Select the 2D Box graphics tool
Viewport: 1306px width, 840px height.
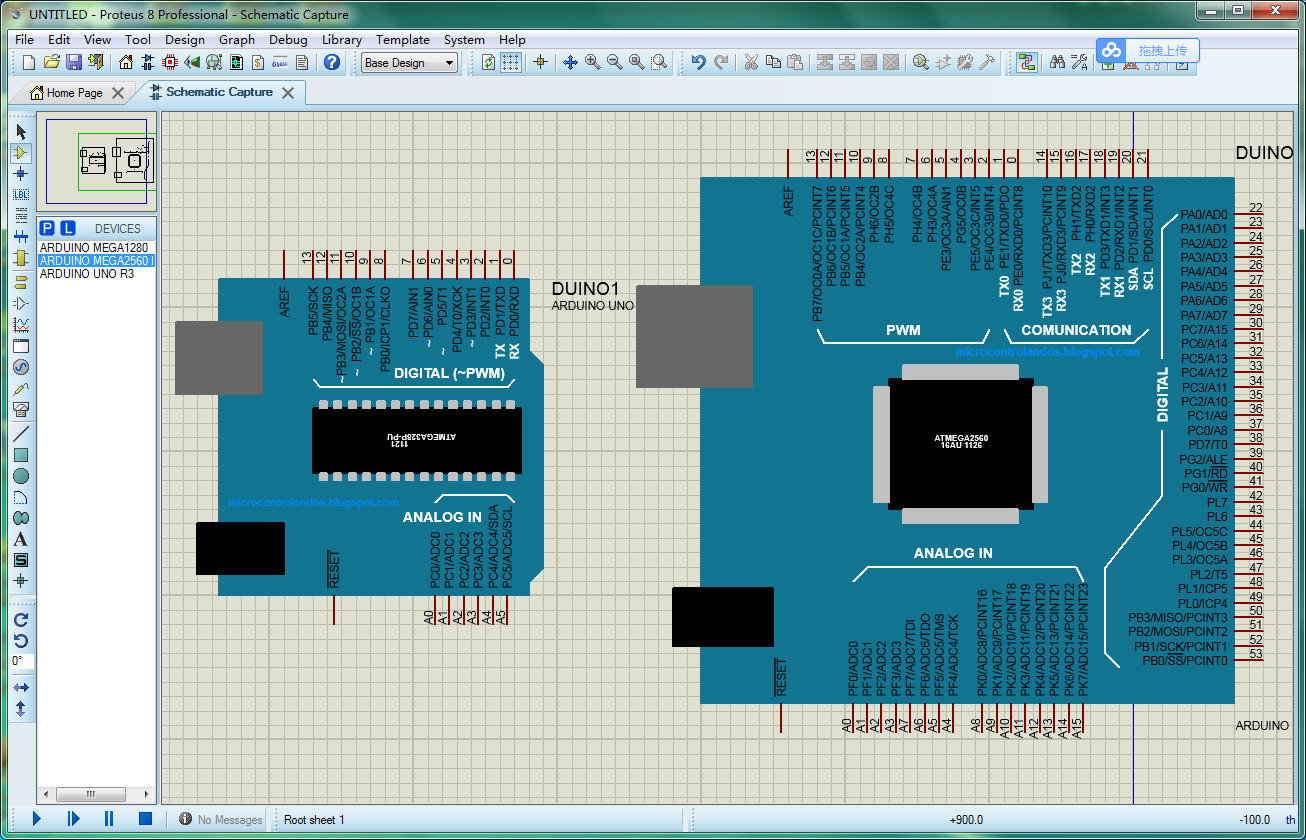pyautogui.click(x=21, y=455)
